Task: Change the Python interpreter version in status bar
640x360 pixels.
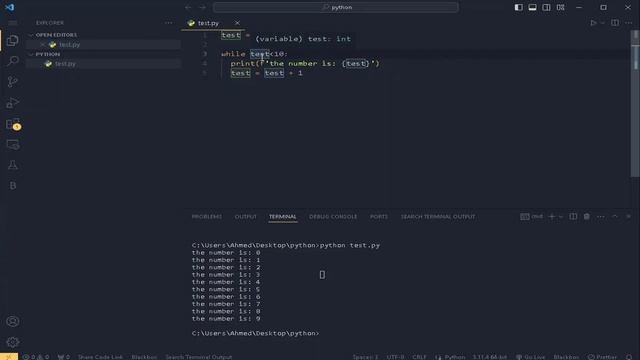Action: coord(490,357)
